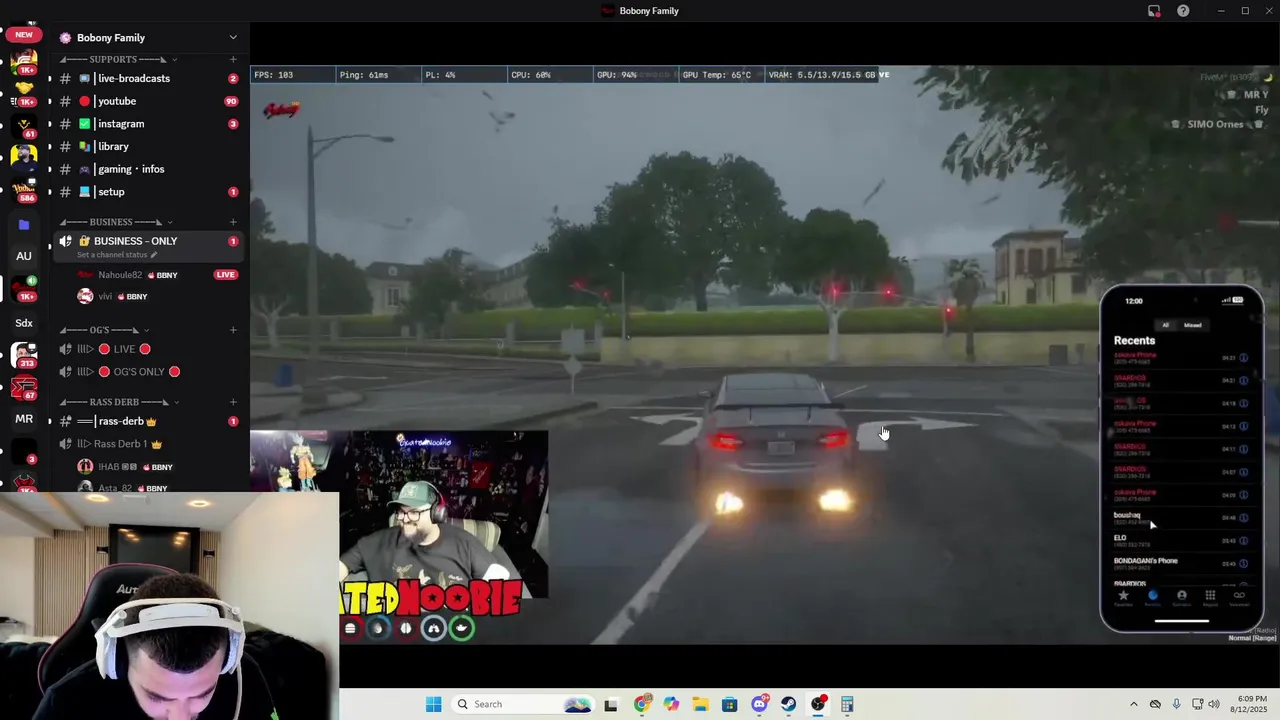Screen dimensions: 1280x720
Task: Open the live-broadcasts channel
Action: [146, 78]
